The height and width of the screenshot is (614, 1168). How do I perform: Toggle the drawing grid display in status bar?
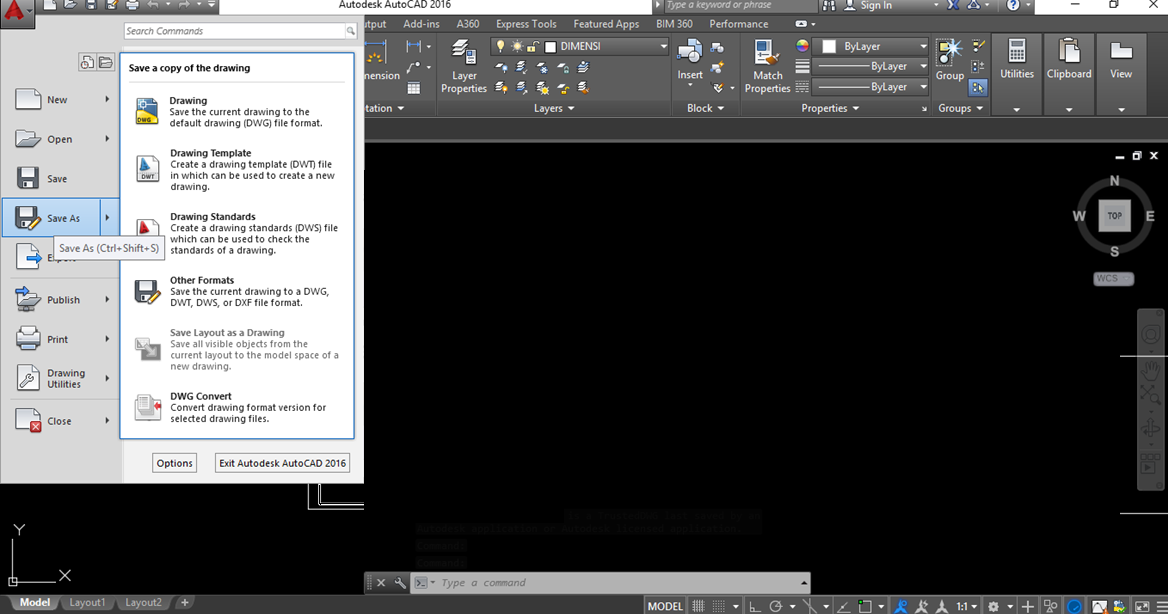tap(698, 606)
